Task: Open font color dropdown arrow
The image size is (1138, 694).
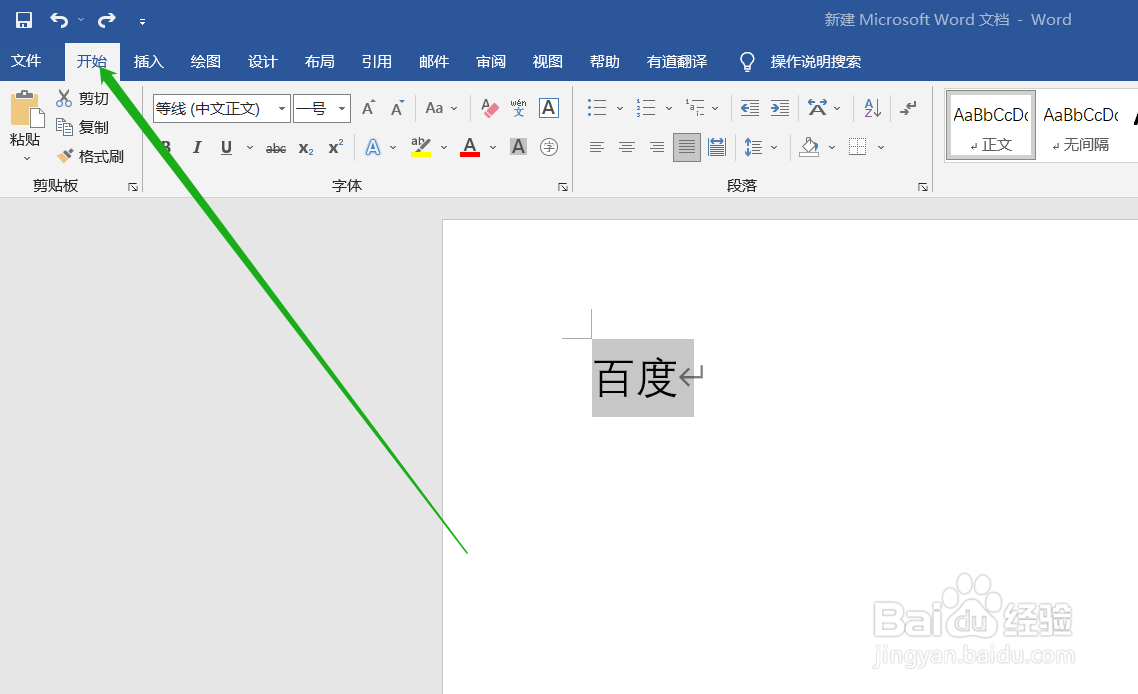Action: click(x=493, y=147)
